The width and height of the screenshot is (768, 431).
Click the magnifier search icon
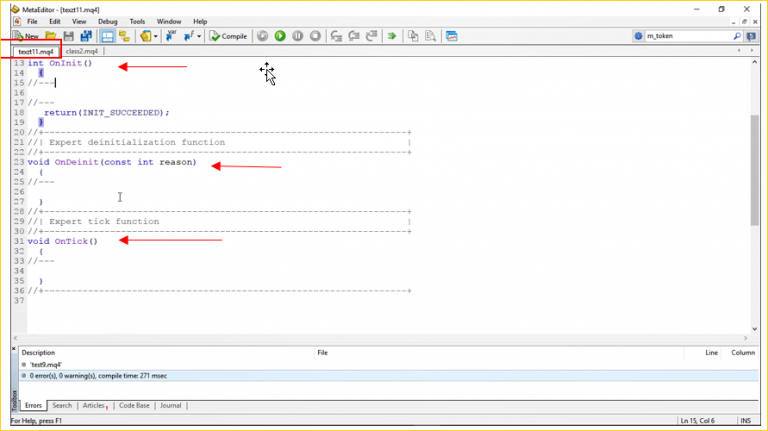737,36
